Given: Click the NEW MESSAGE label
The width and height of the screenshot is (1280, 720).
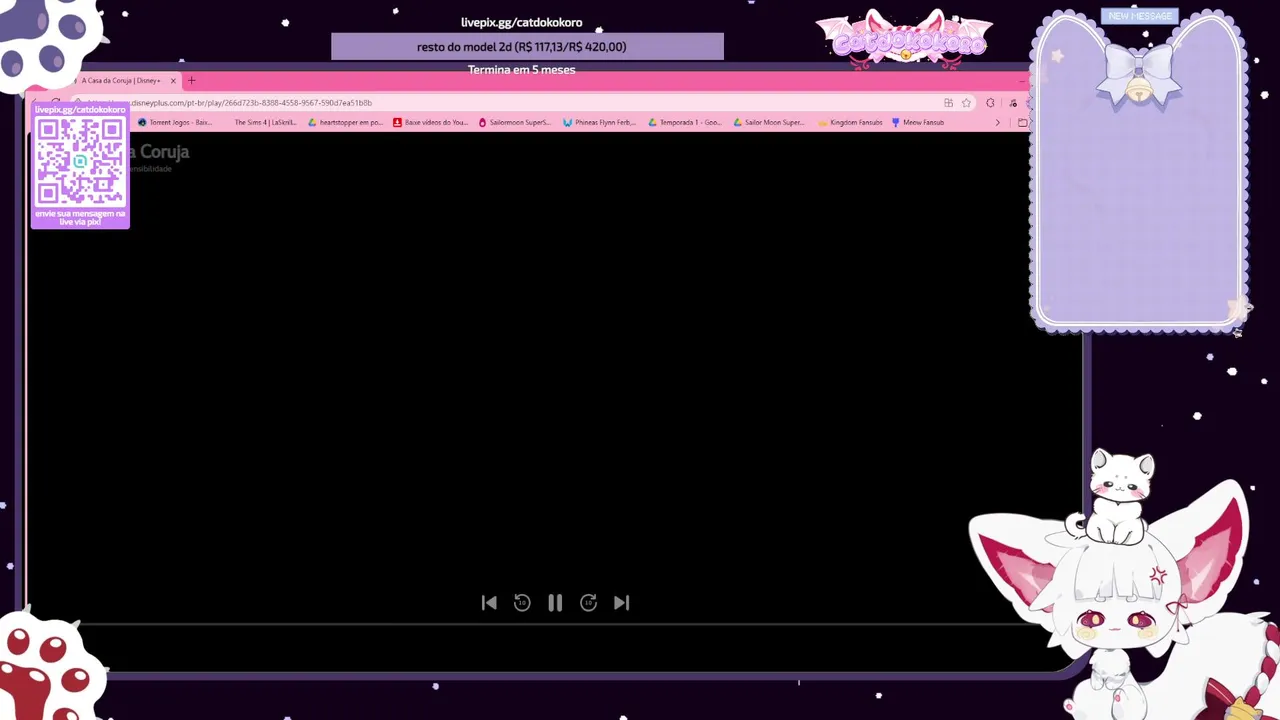Looking at the screenshot, I should click(1140, 16).
